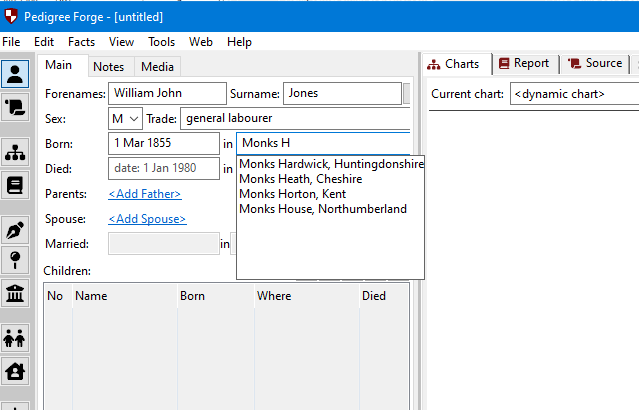Pick Monks Hardwick, Huntingdonshire suggestion
Screen dimensions: 639x410
(x=331, y=164)
